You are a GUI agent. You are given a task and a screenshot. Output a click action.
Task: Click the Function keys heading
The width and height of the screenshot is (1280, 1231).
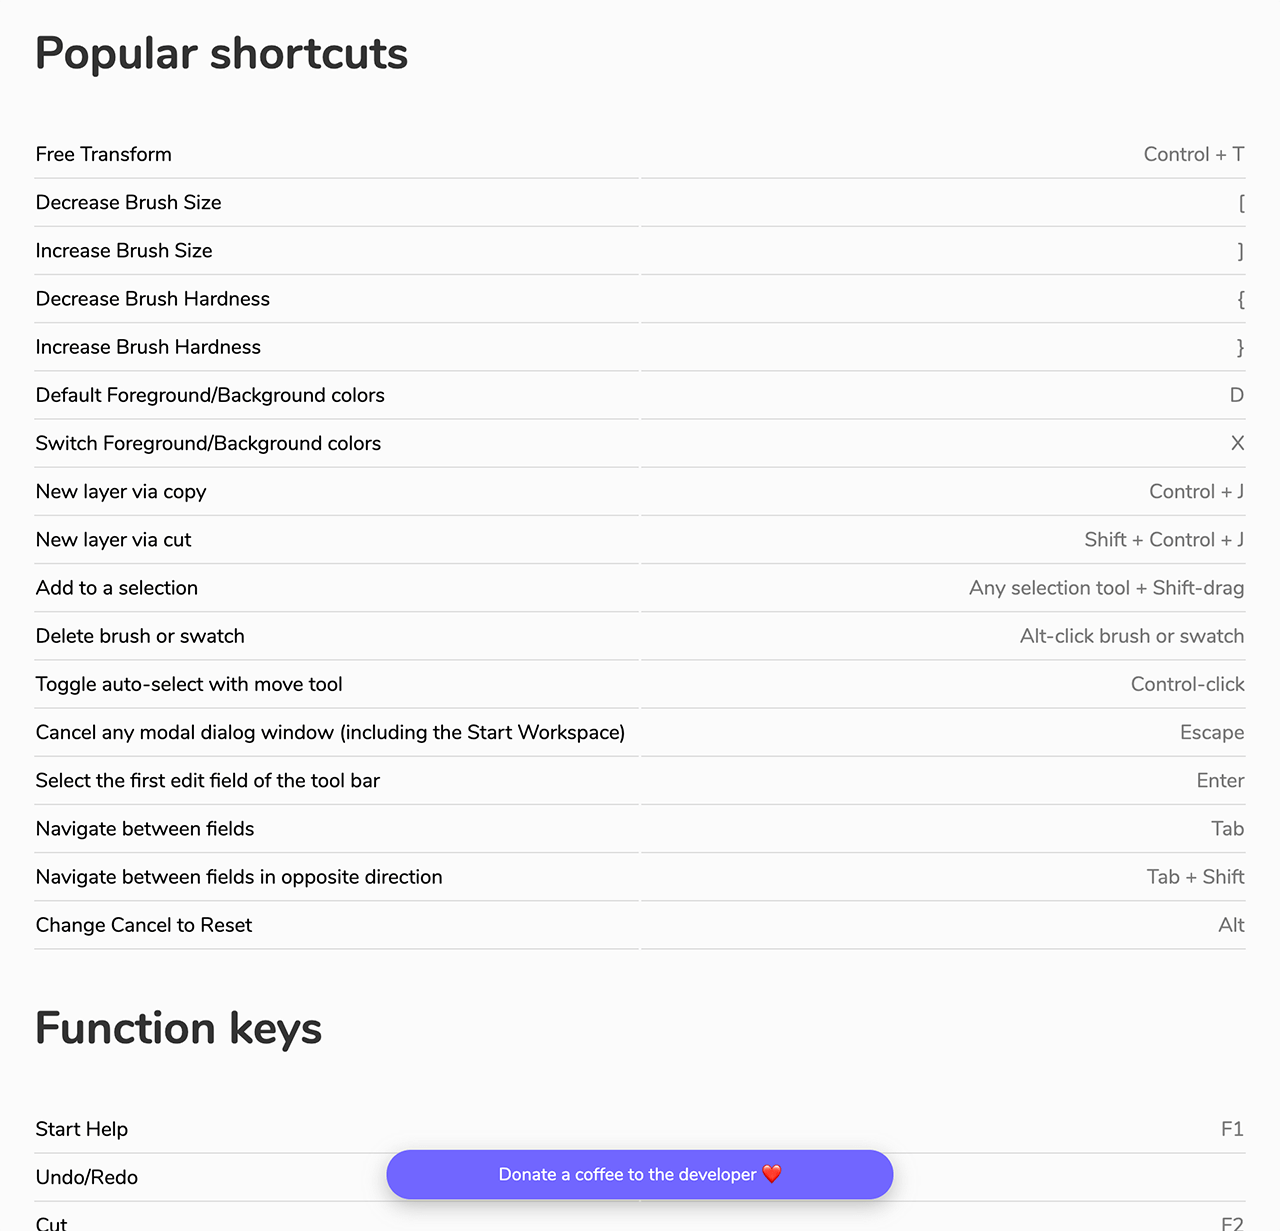[178, 1028]
